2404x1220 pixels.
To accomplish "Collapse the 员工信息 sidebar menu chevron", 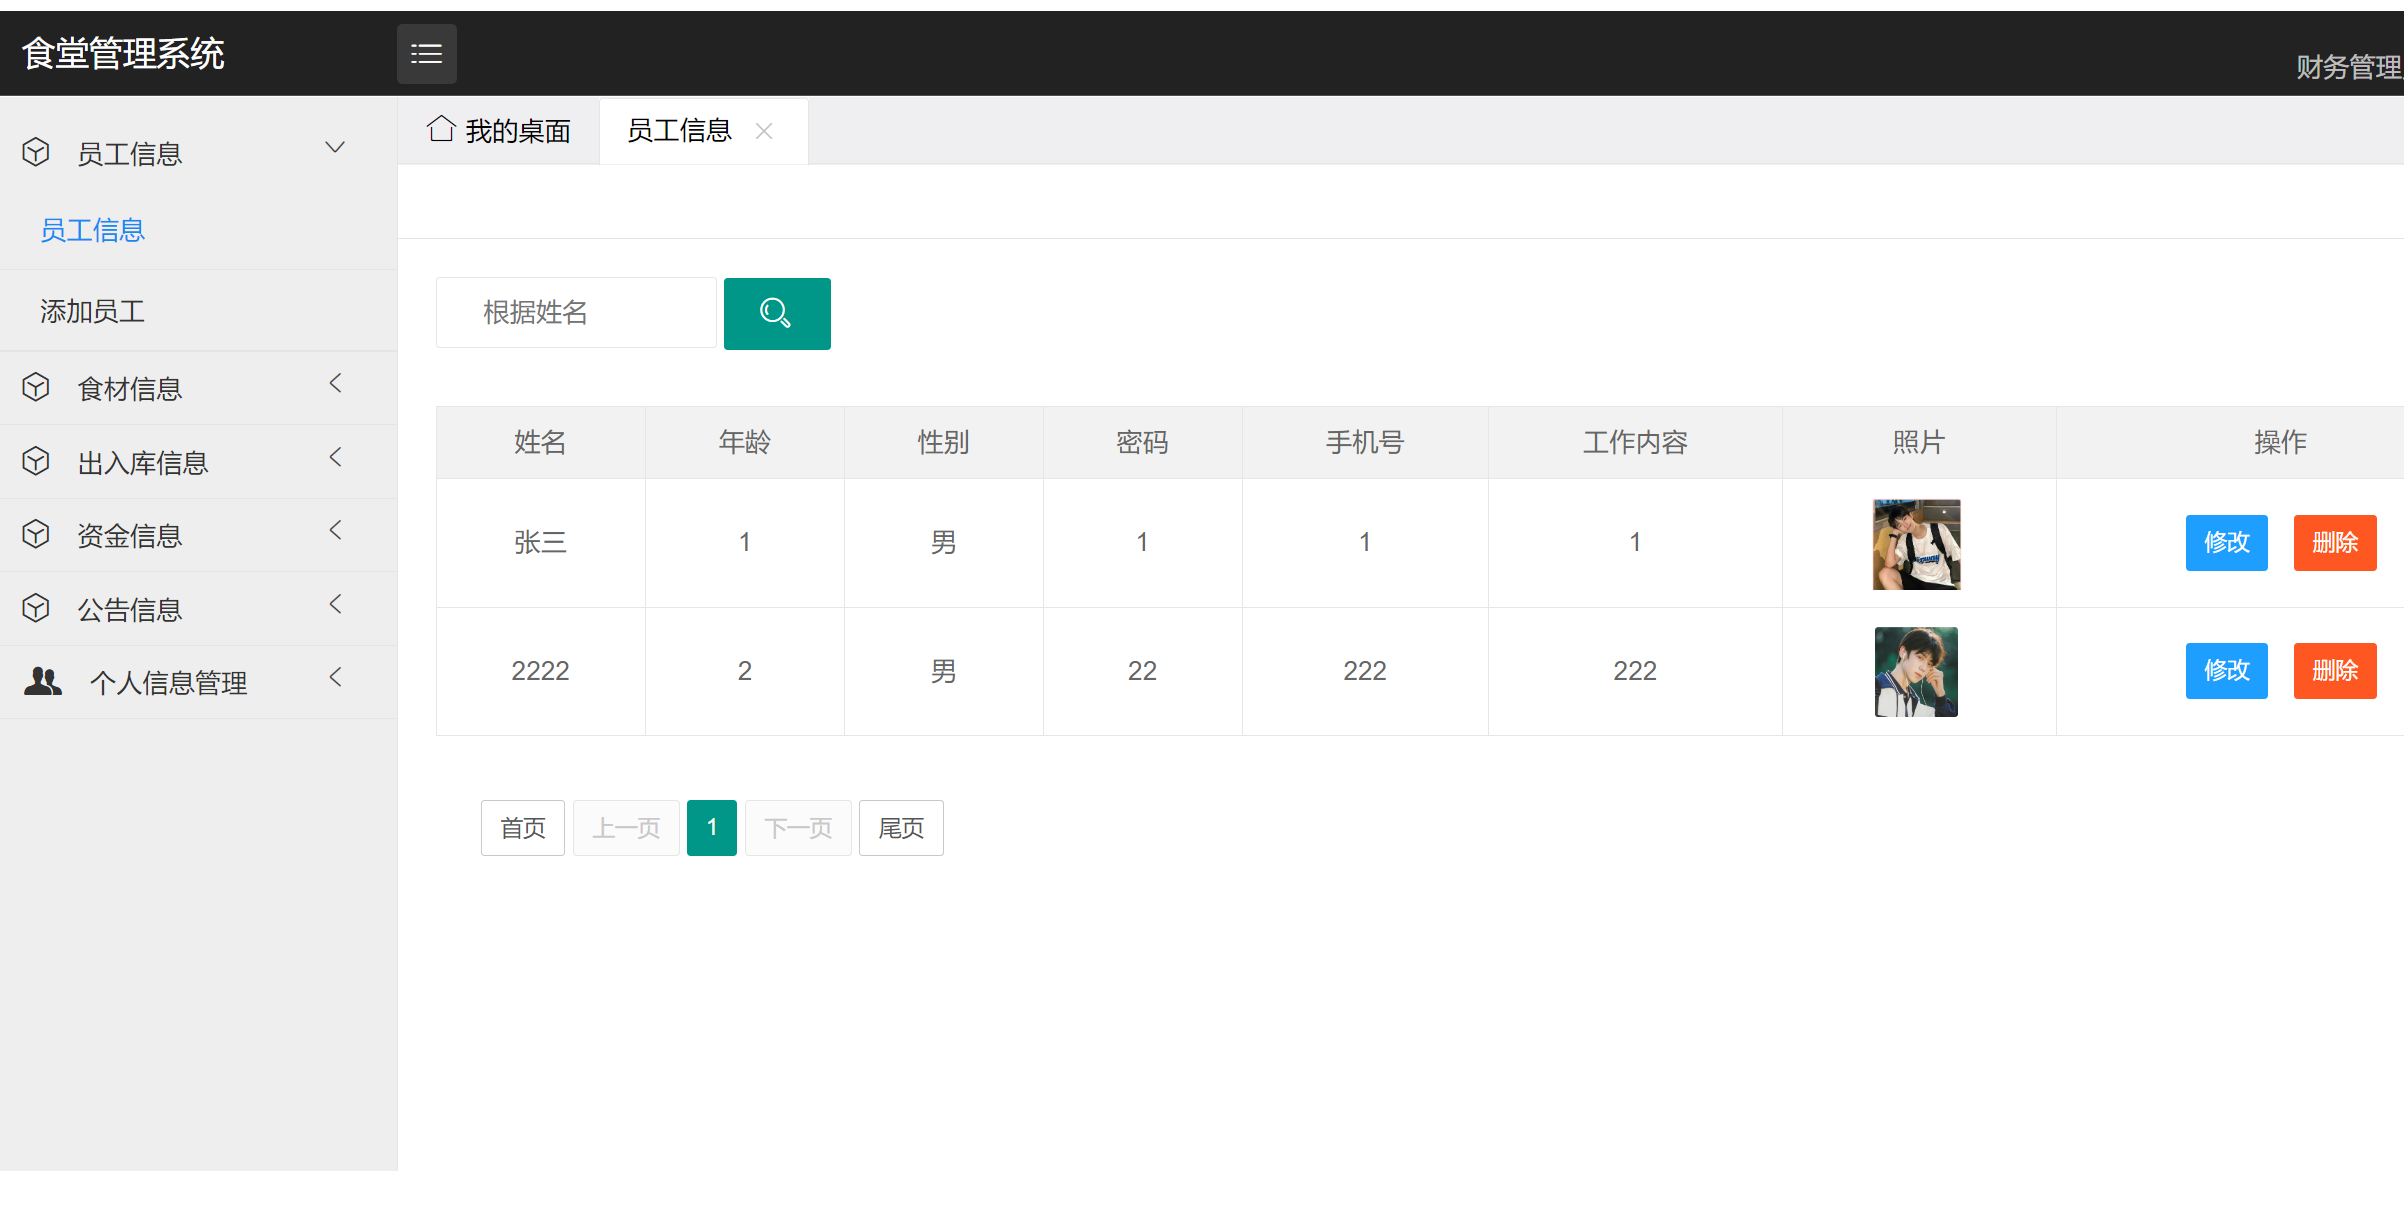I will [335, 148].
